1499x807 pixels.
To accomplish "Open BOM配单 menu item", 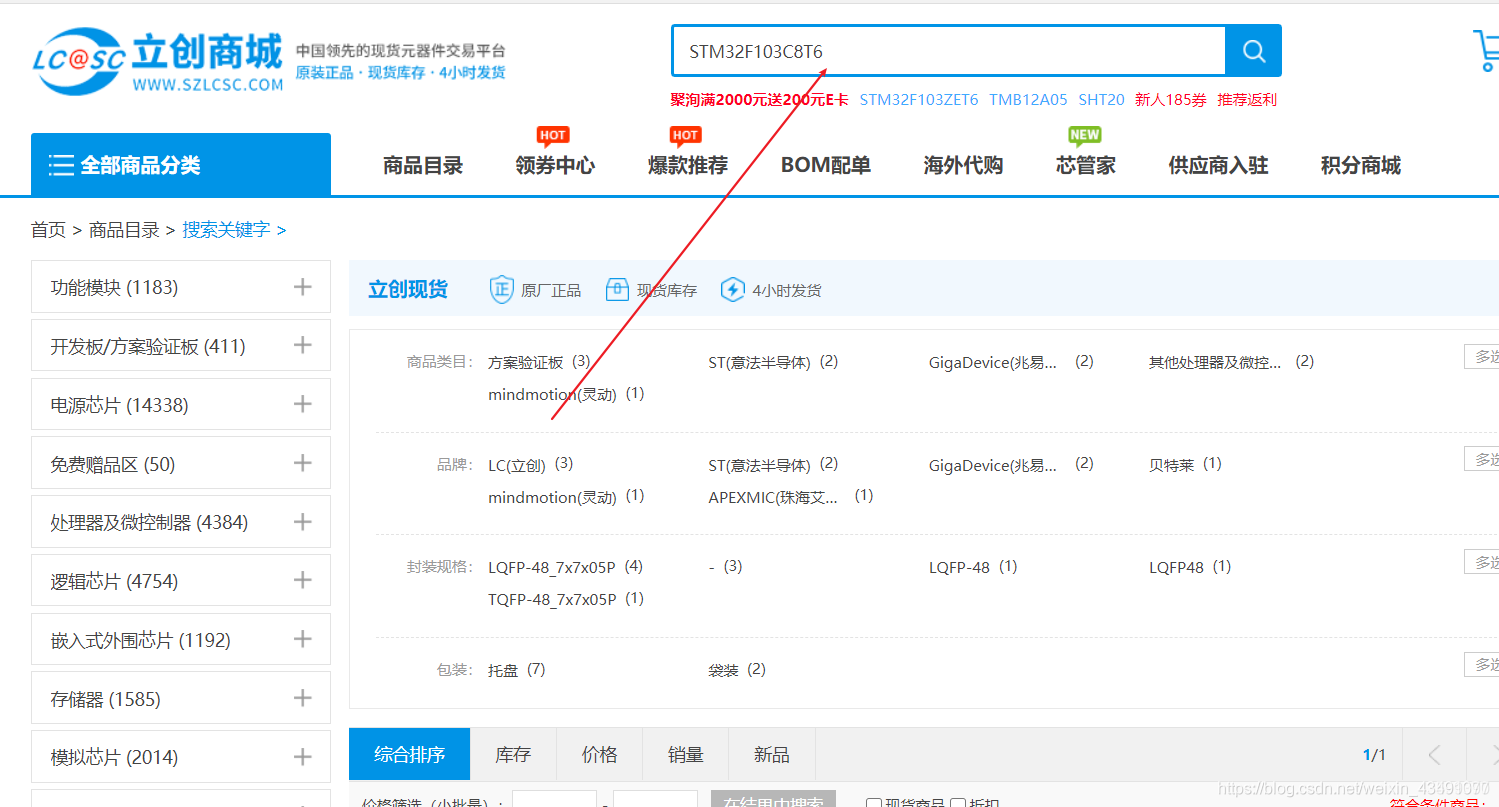I will 826,165.
